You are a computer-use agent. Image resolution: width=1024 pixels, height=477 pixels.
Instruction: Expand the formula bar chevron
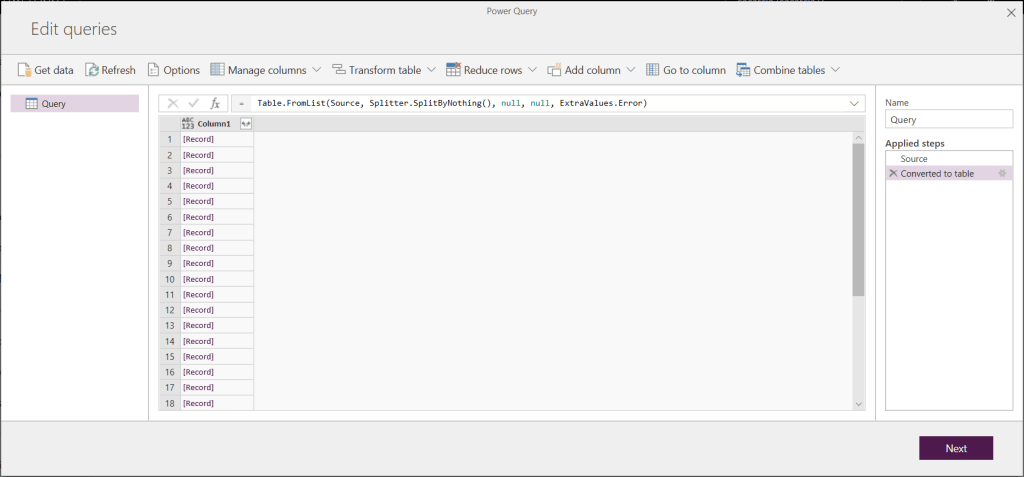[x=854, y=103]
